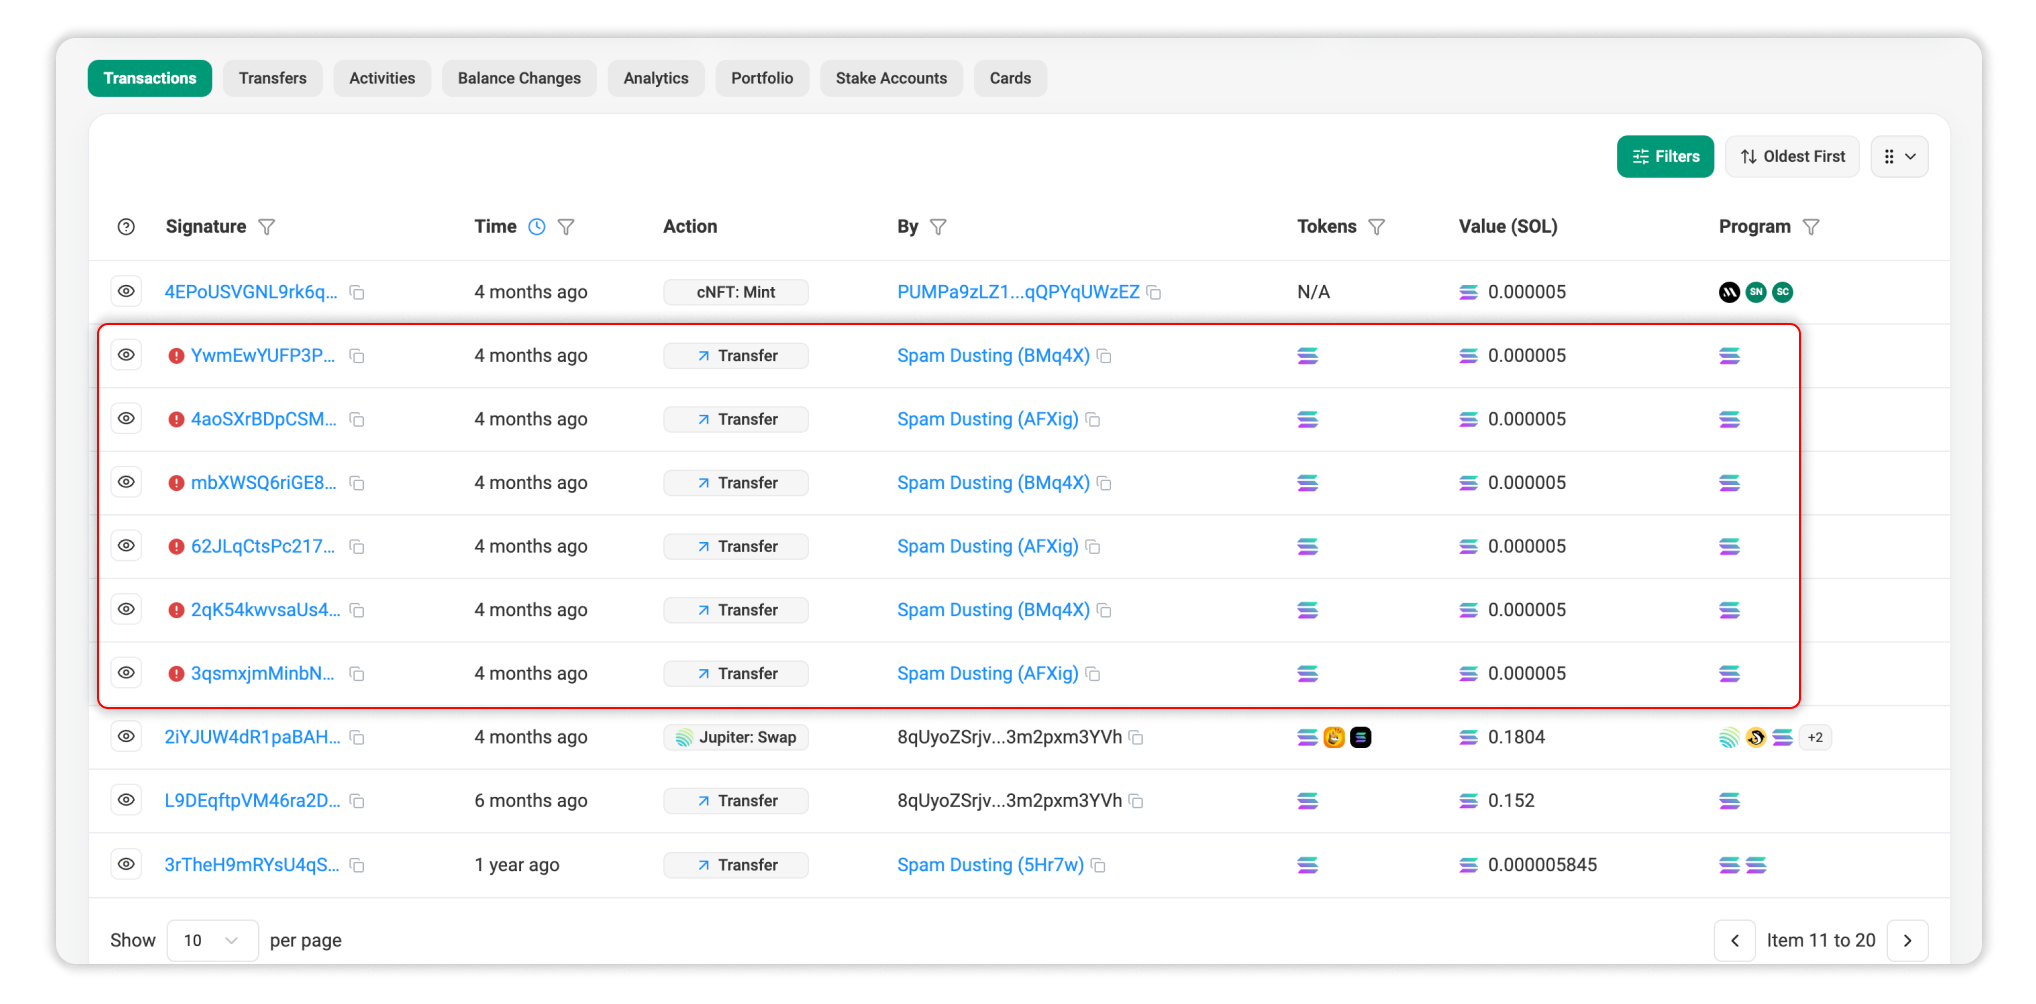The image size is (2036, 1004).
Task: Click value 0.1804 in Swap row
Action: click(x=1516, y=737)
